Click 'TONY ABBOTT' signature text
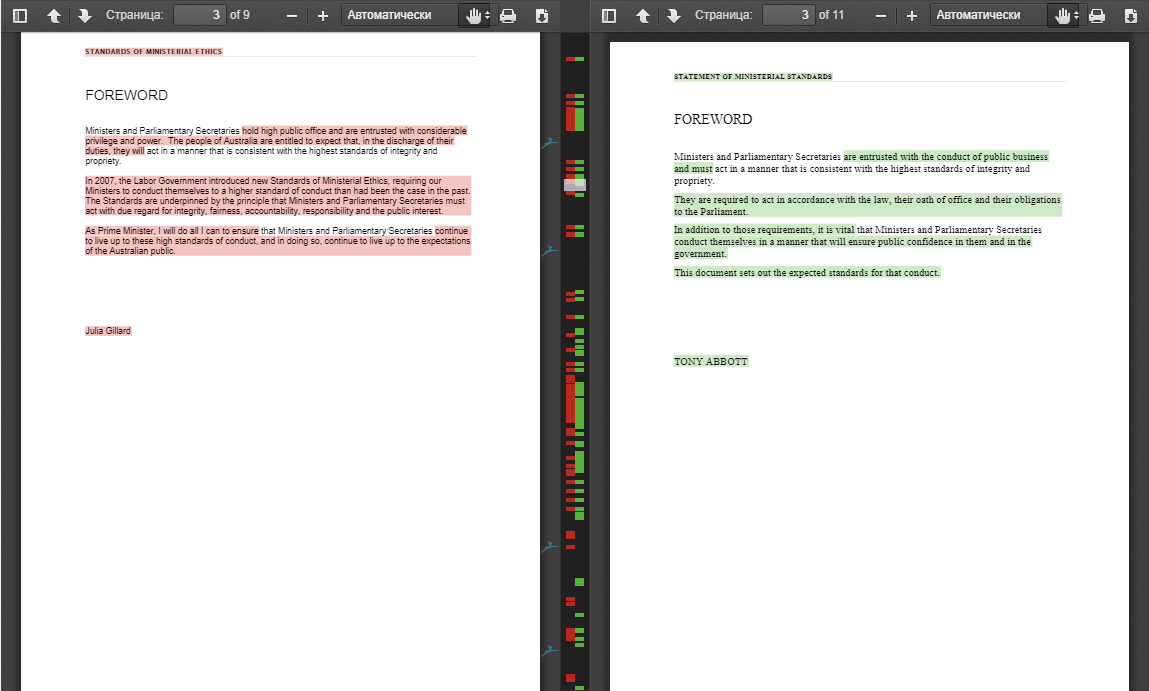The height and width of the screenshot is (691, 1149). (711, 361)
